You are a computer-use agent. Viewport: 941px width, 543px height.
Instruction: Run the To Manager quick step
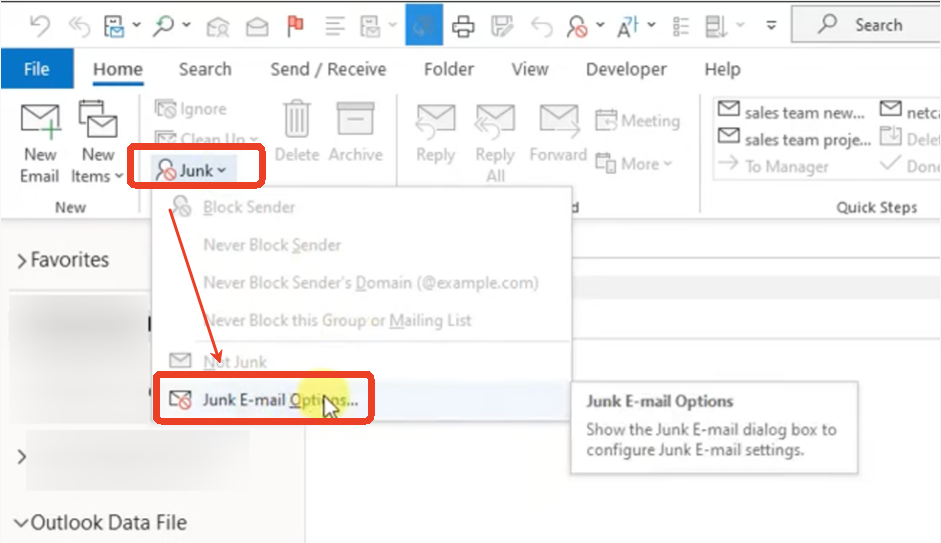773,166
